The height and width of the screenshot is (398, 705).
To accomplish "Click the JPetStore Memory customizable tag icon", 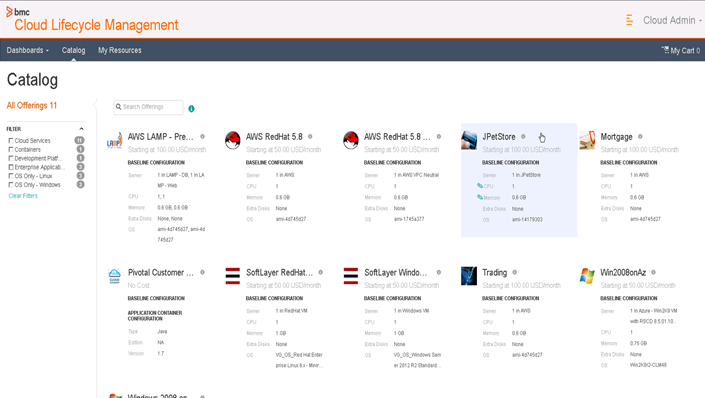I will click(x=480, y=197).
